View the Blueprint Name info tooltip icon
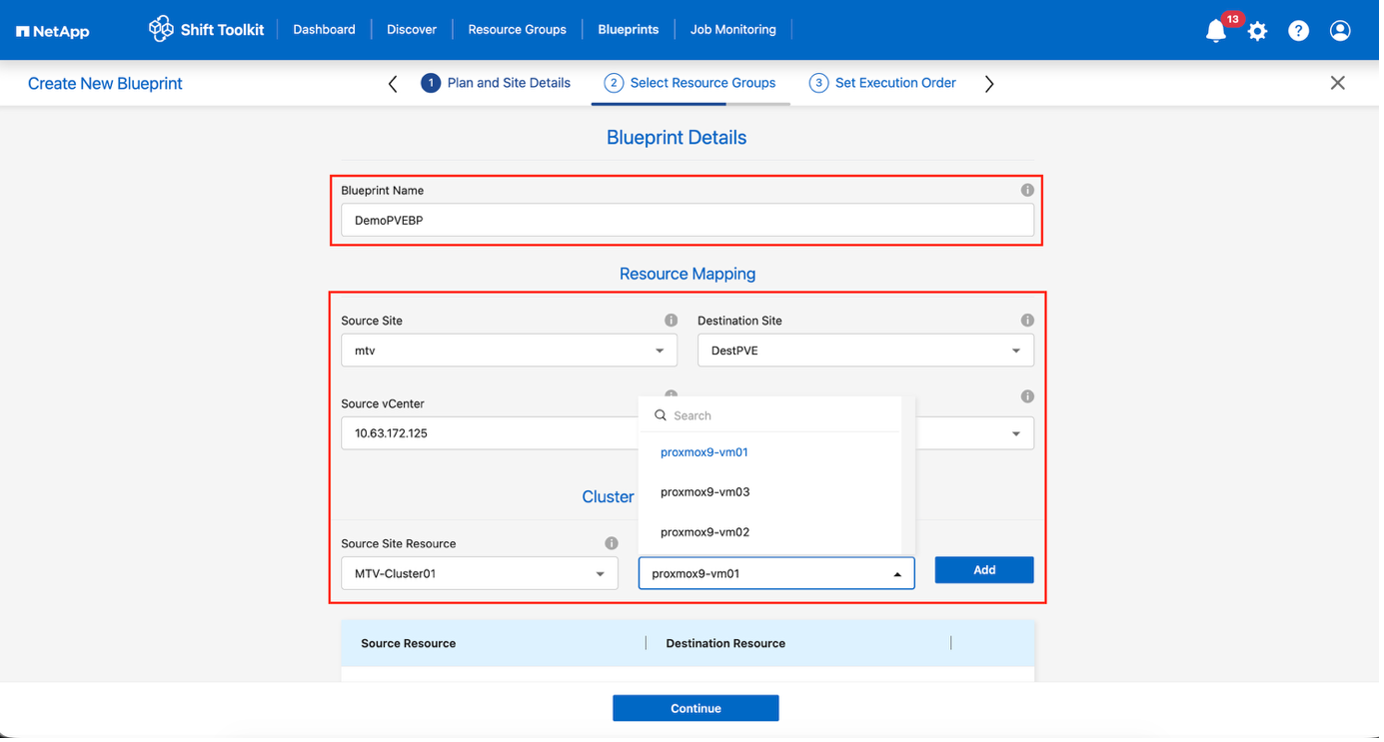The image size is (1384, 742). [1027, 189]
